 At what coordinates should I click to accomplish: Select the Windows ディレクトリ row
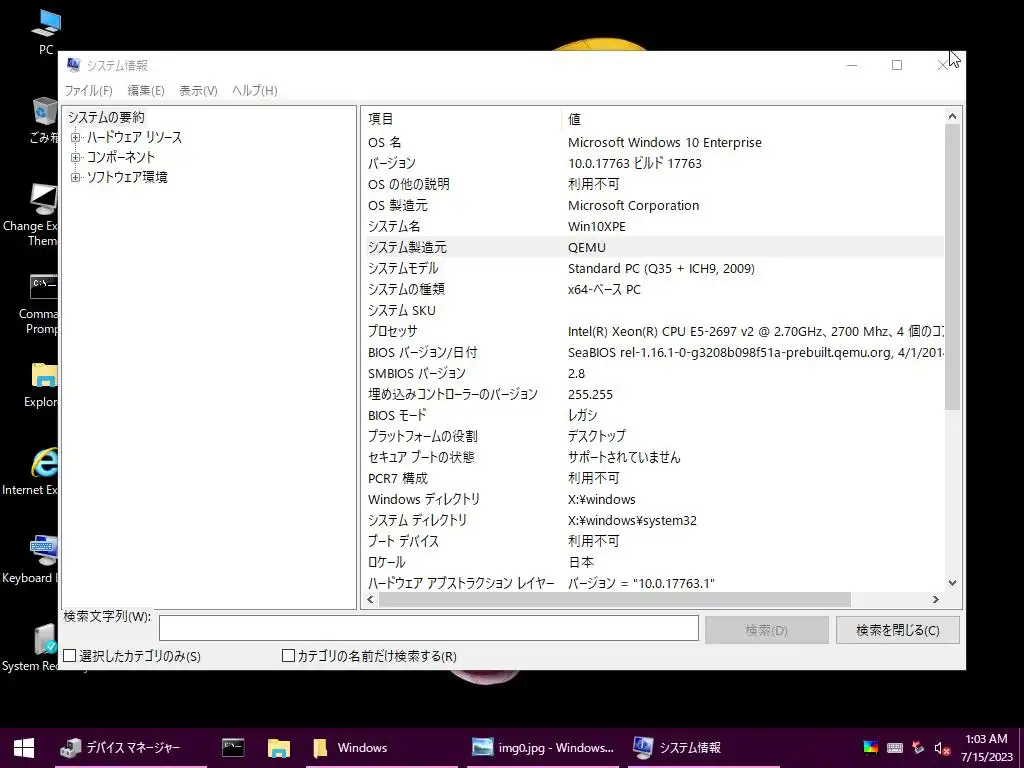pyautogui.click(x=653, y=500)
